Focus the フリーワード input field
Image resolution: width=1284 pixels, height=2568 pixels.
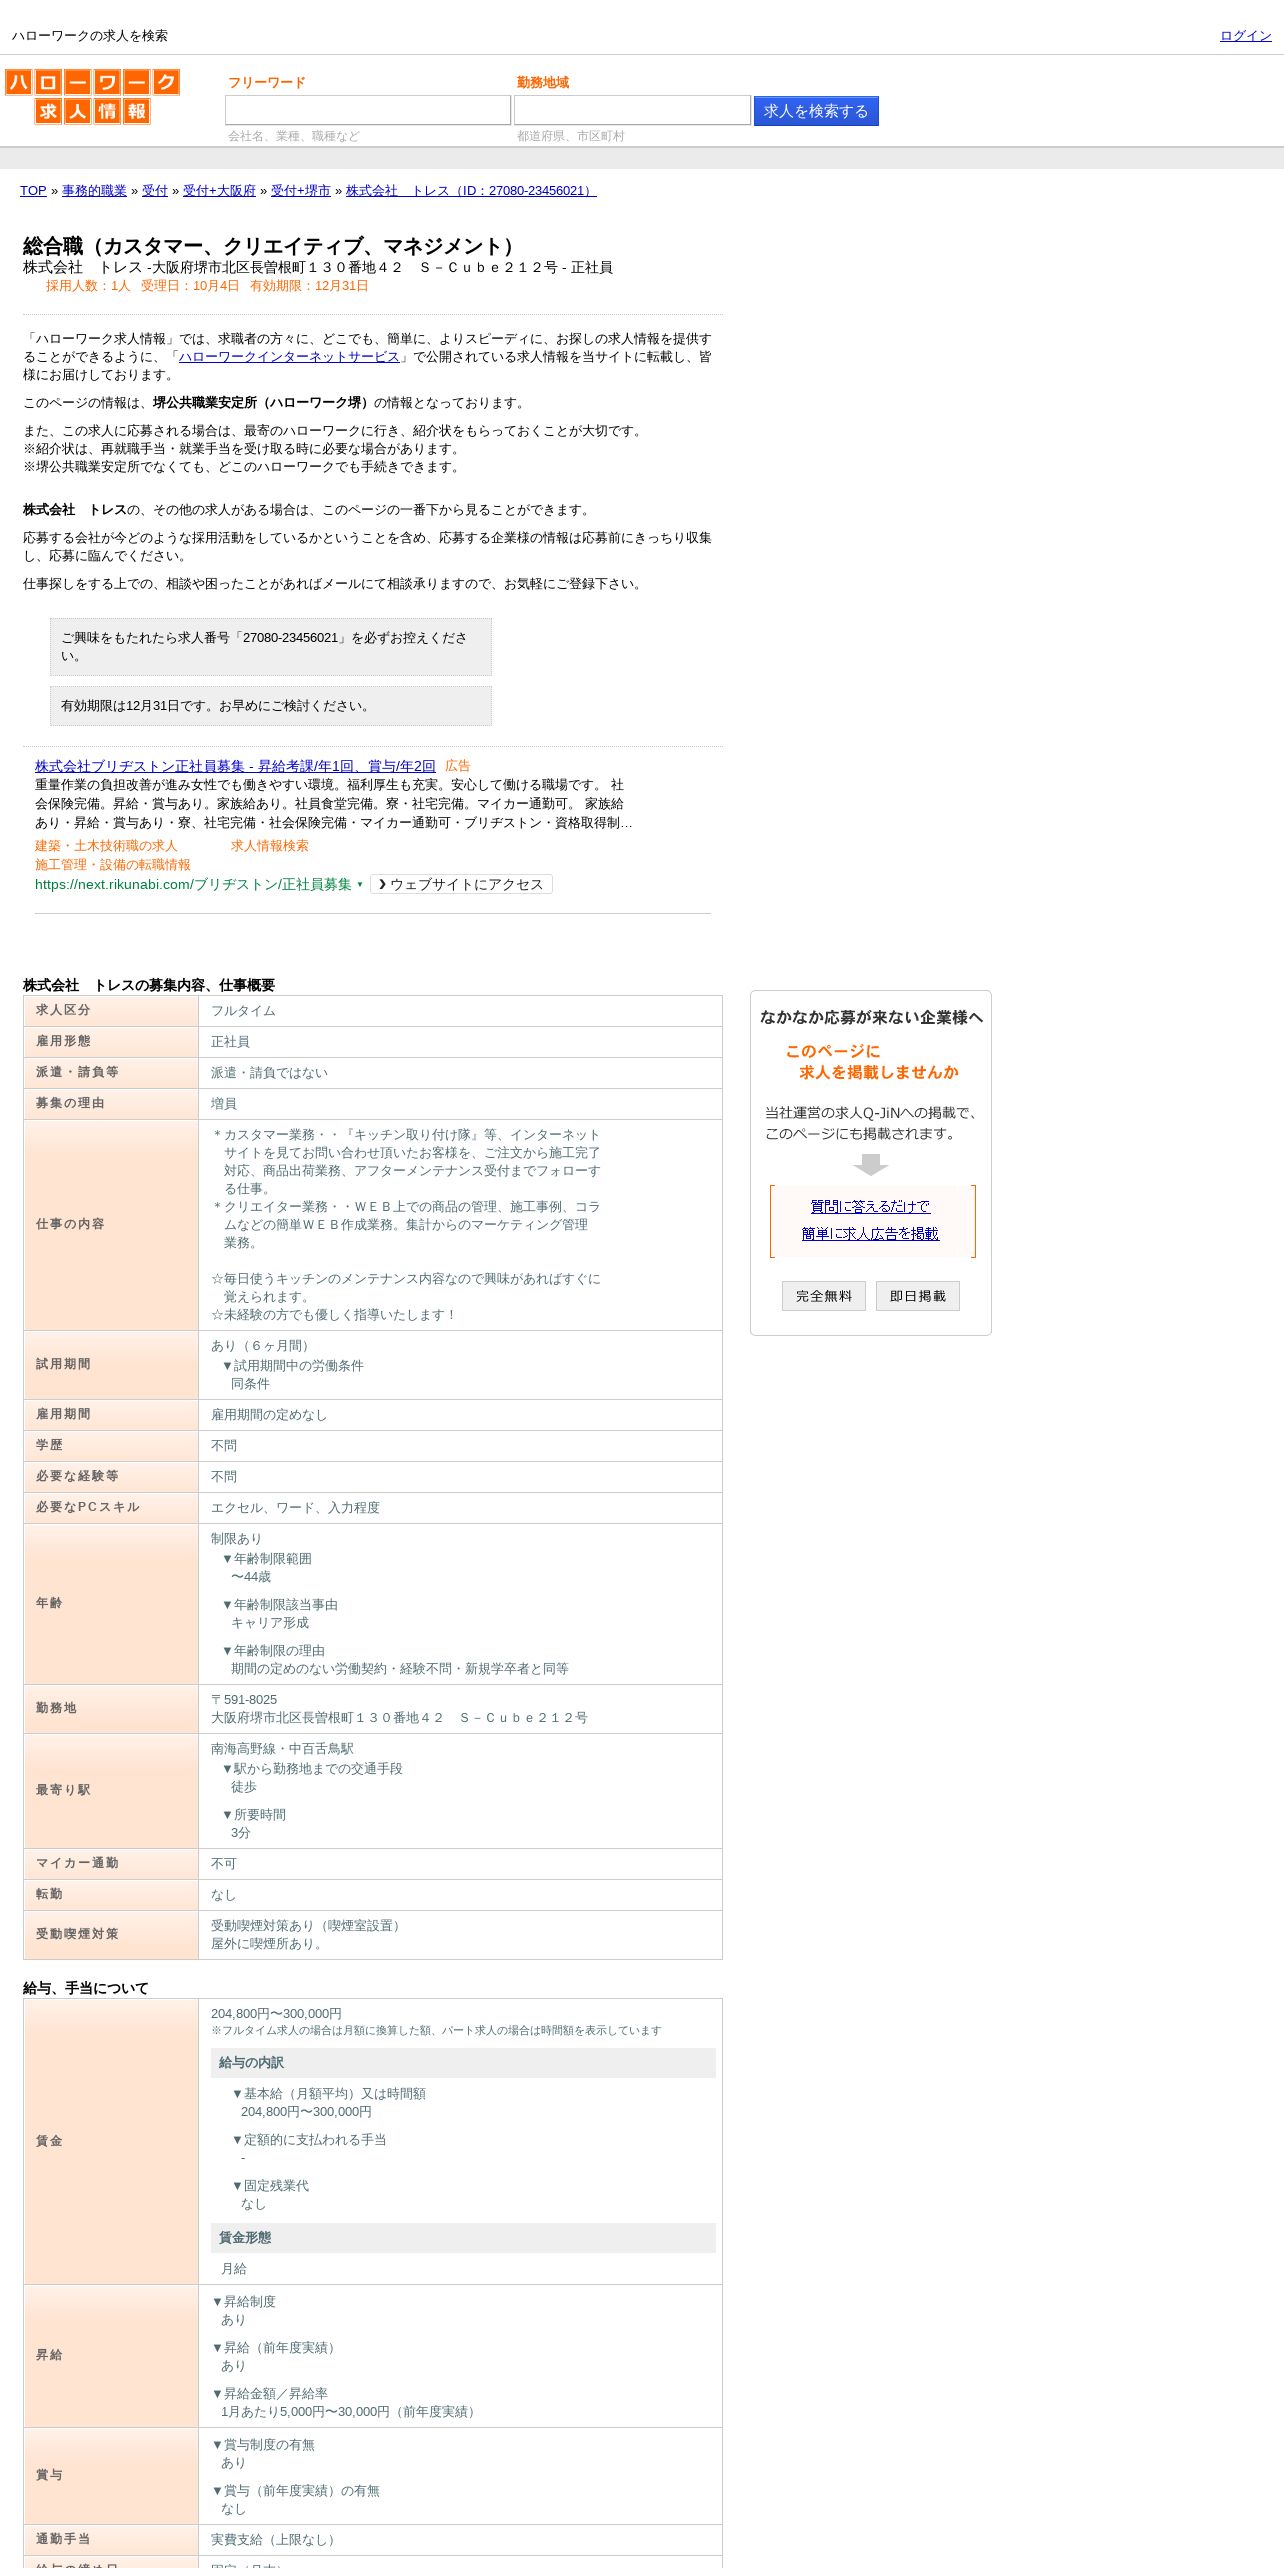368,110
